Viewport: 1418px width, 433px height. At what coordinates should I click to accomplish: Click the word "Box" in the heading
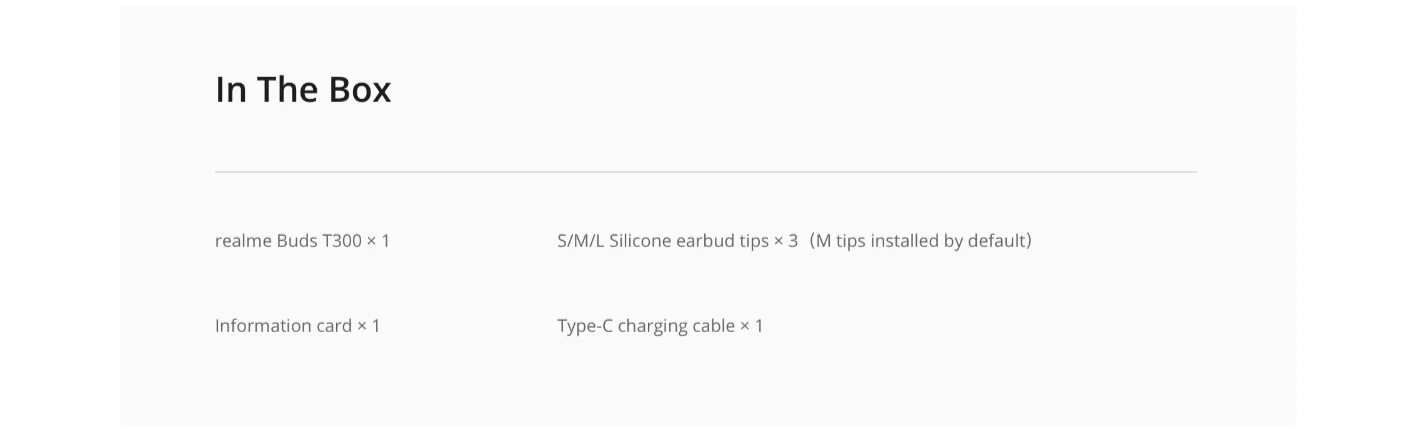click(360, 89)
